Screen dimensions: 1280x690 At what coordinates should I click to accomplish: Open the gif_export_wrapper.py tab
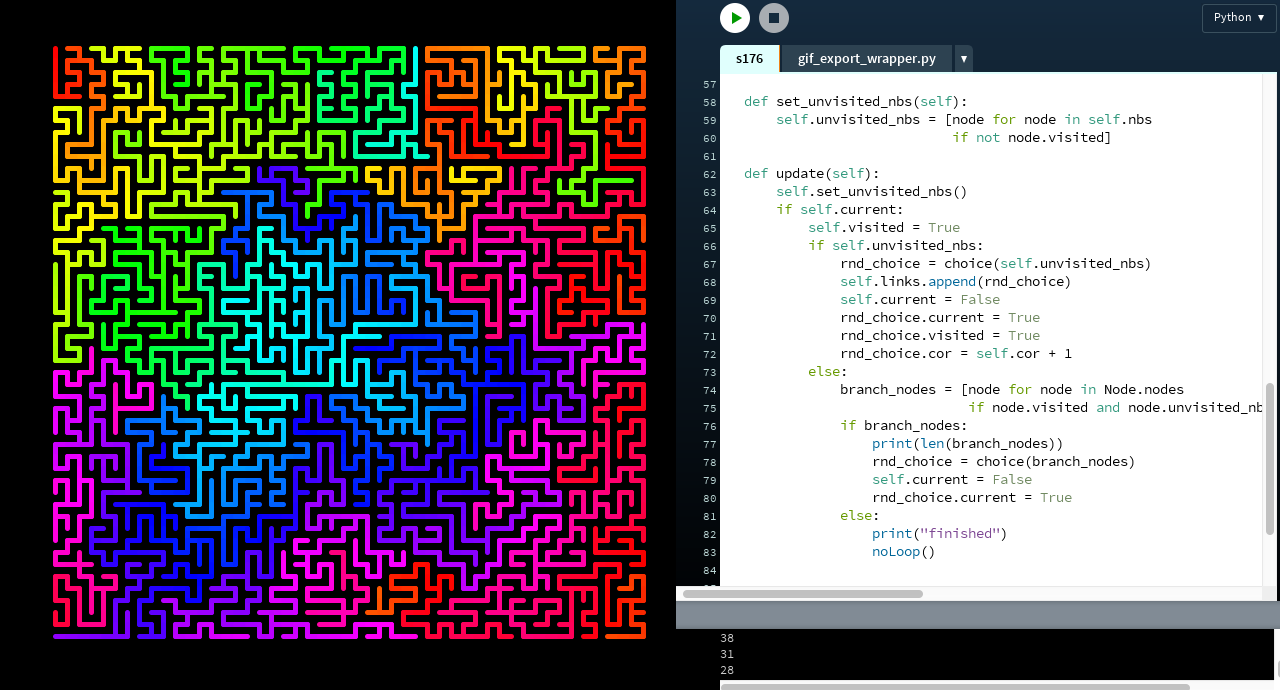[x=866, y=59]
